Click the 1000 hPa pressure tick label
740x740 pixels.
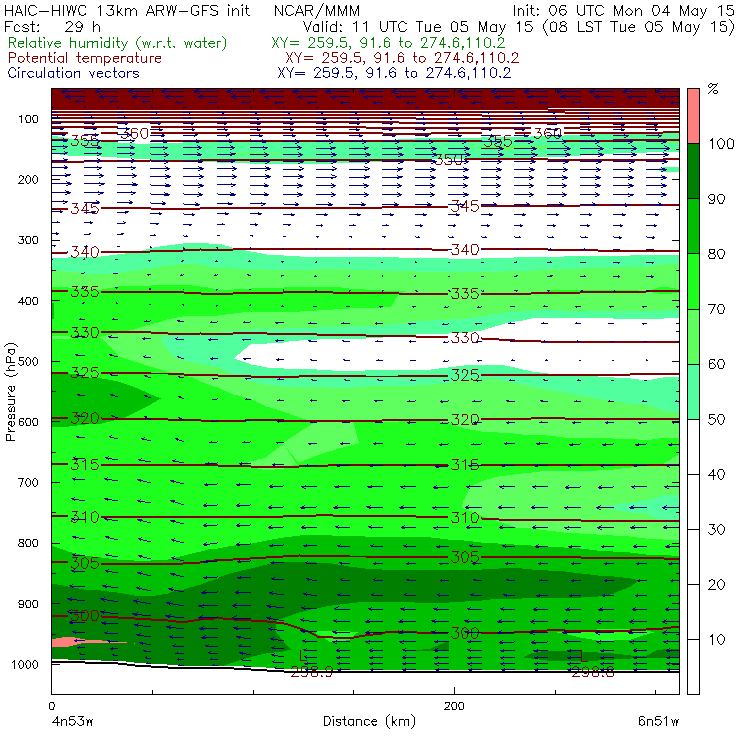coord(25,664)
